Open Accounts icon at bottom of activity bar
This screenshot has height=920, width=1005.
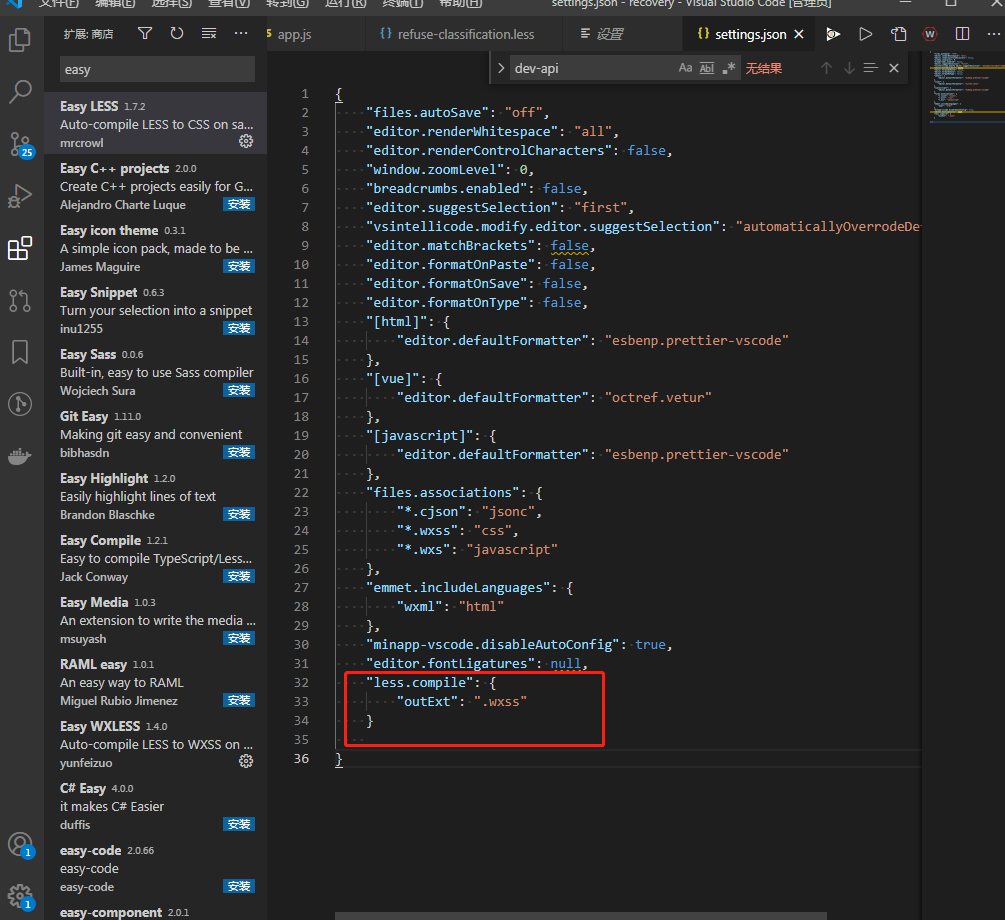coord(20,843)
